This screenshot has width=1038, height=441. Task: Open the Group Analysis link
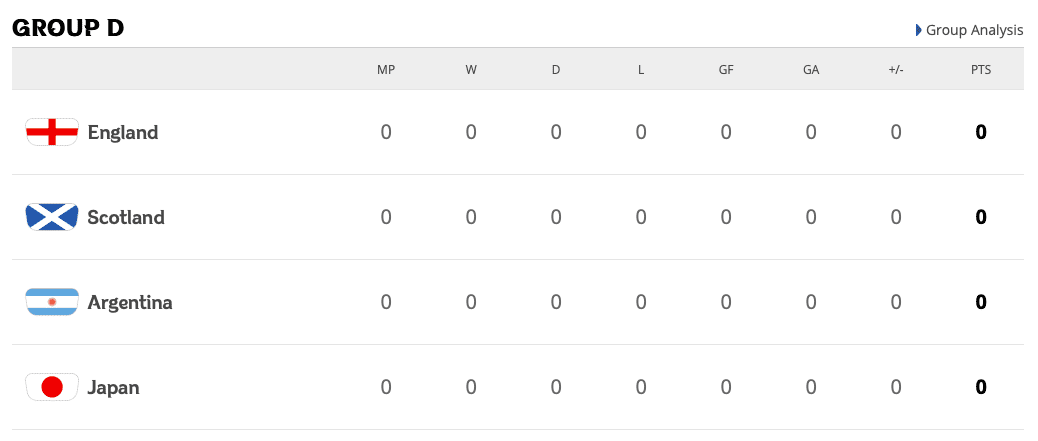974,30
